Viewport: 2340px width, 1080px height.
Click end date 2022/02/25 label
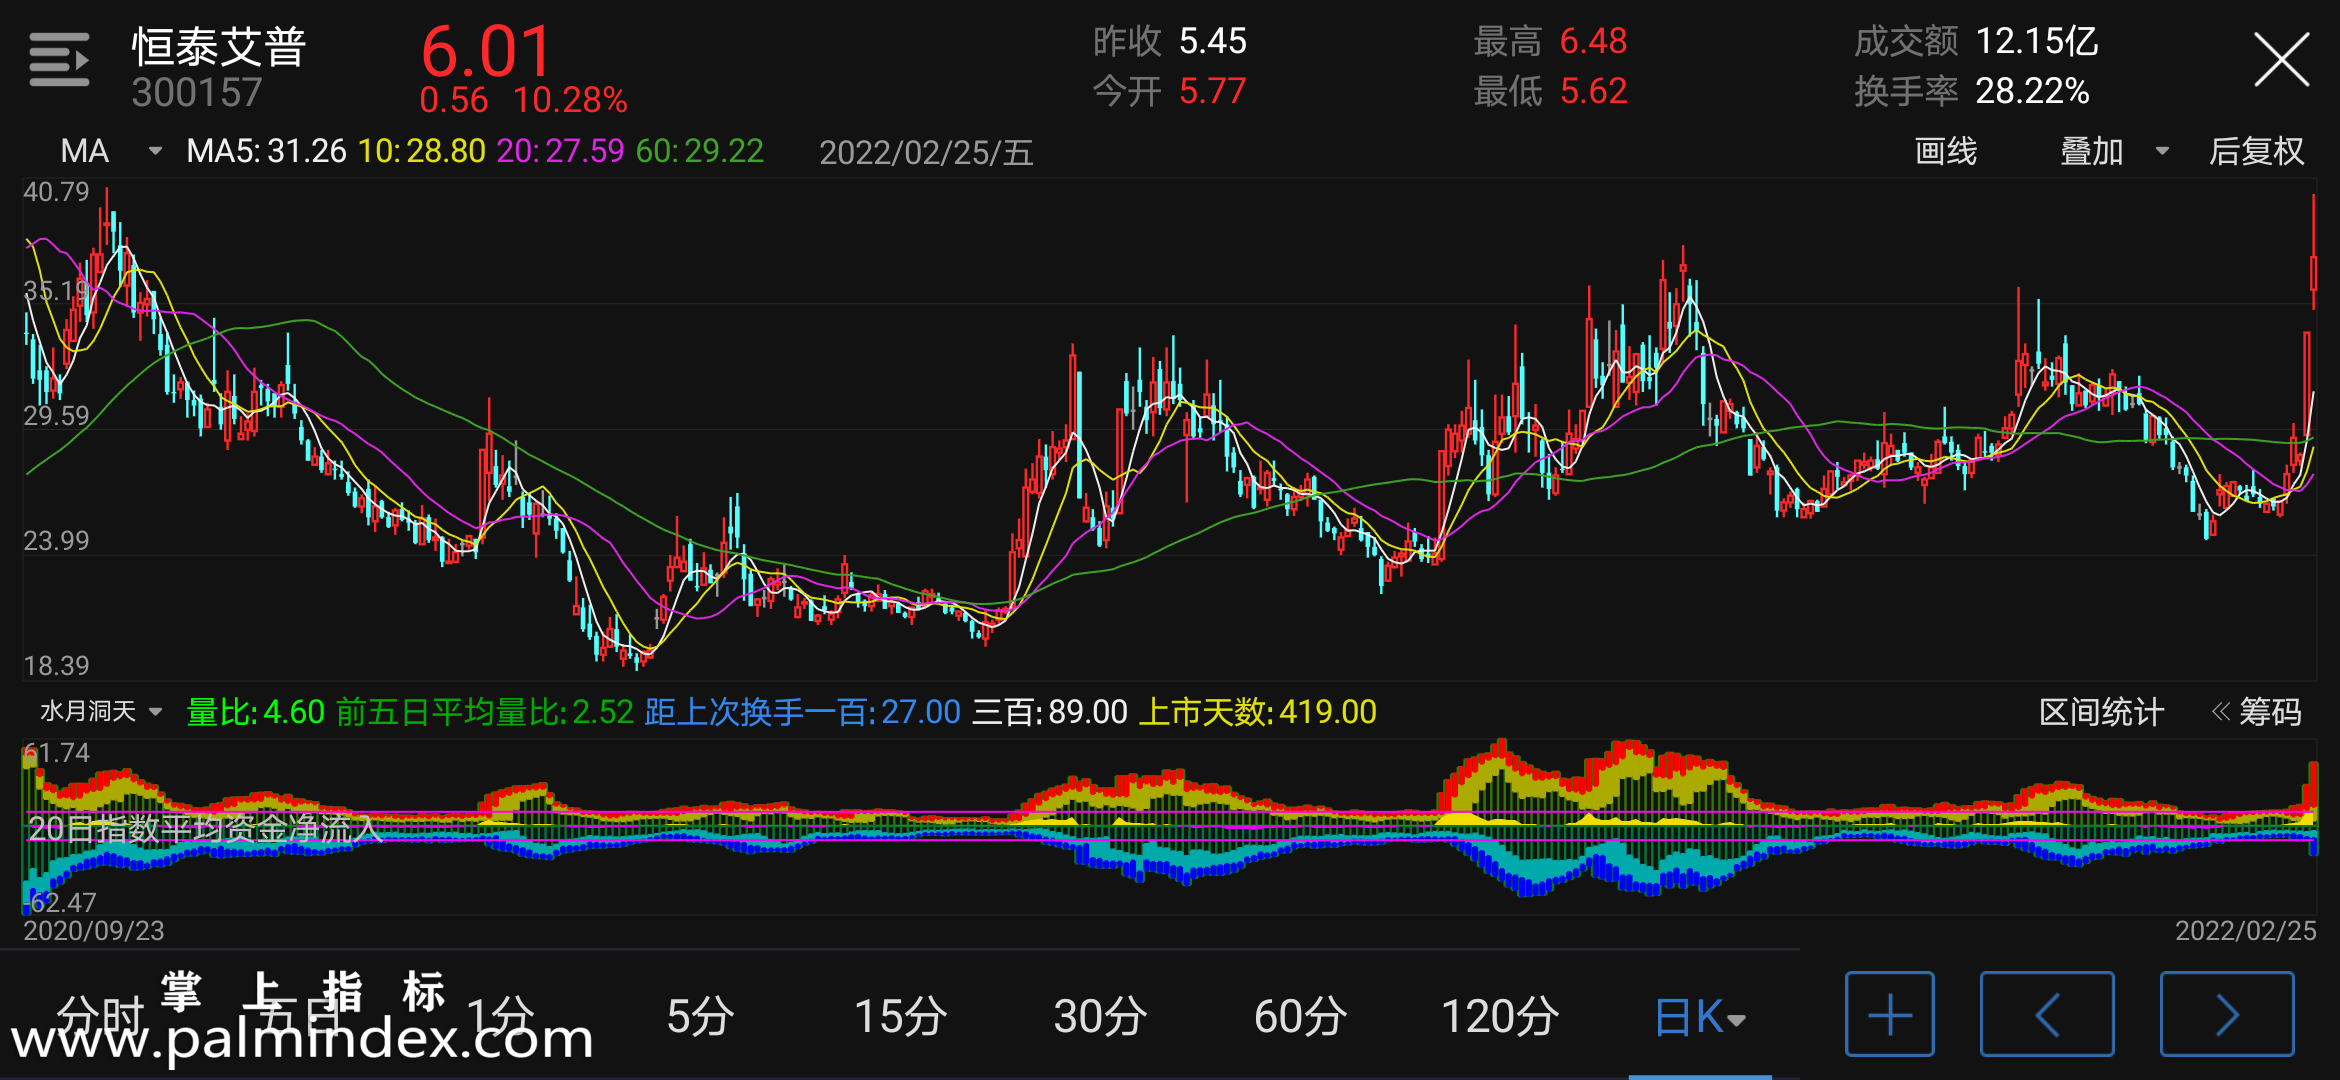coord(2245,931)
